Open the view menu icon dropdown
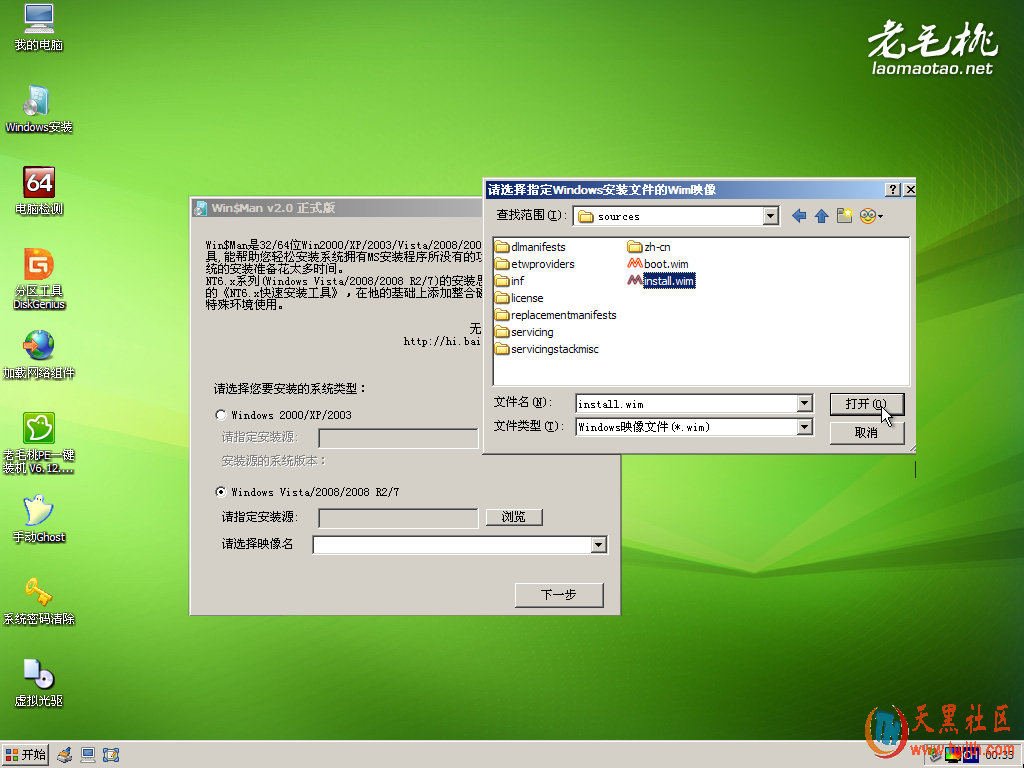Image resolution: width=1024 pixels, height=768 pixels. 871,216
